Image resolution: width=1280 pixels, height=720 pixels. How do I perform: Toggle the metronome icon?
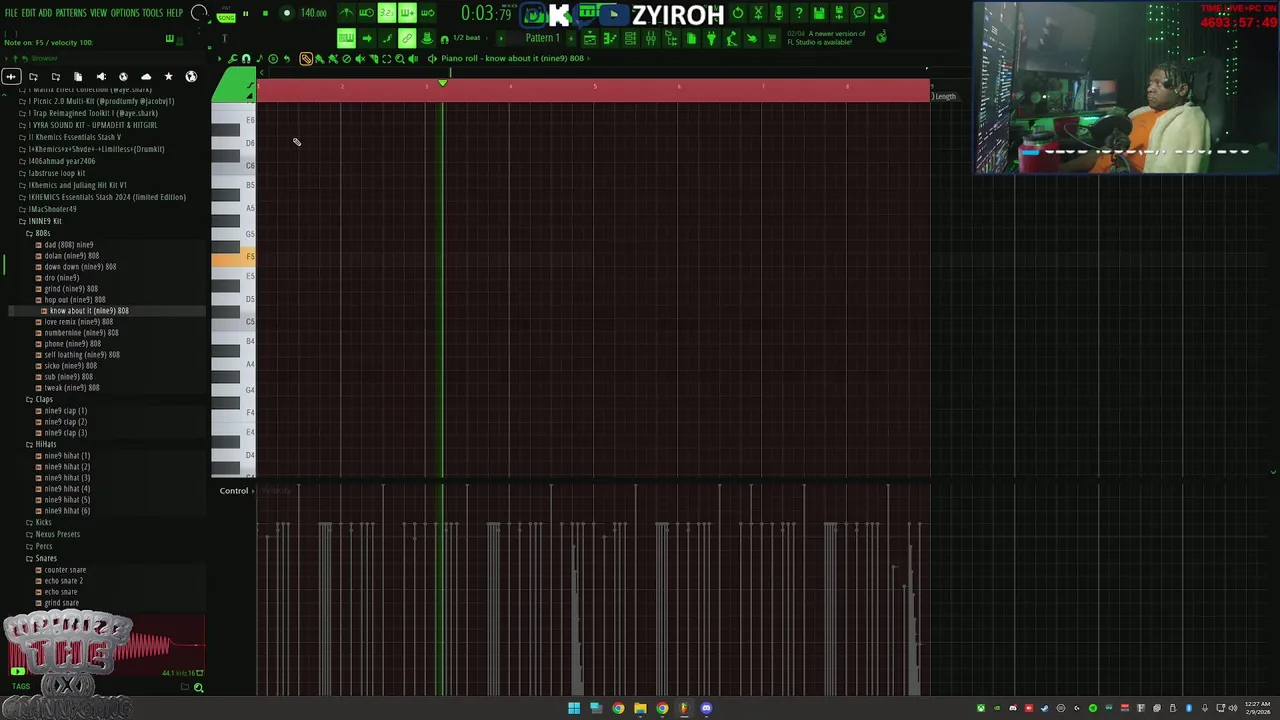pos(346,13)
